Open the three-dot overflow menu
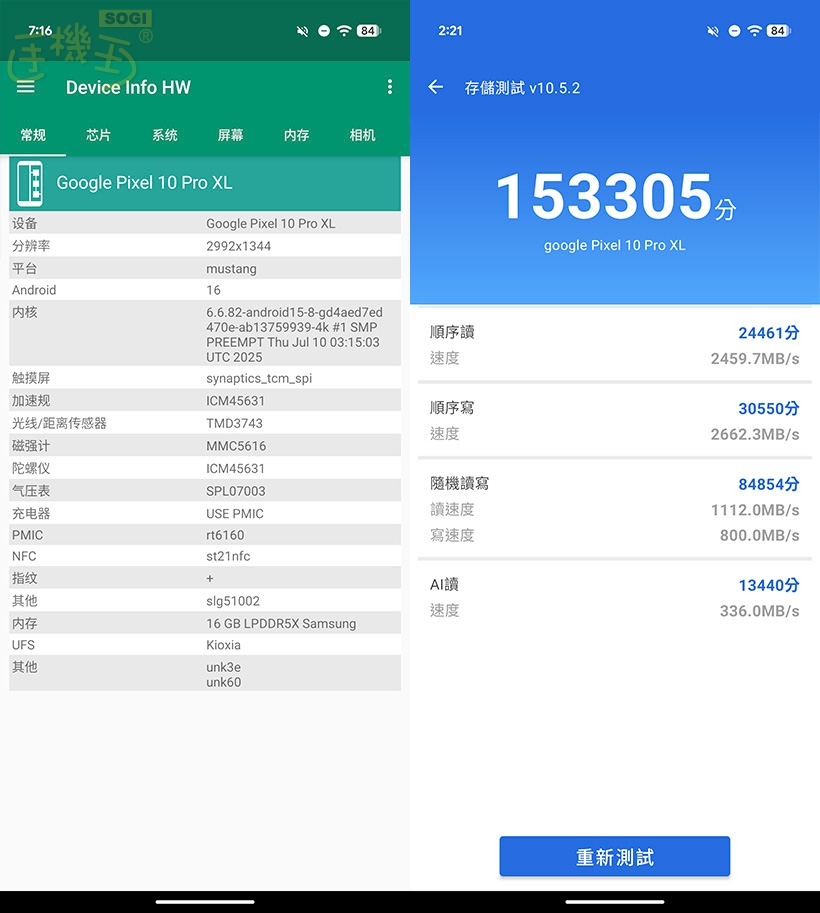Image resolution: width=820 pixels, height=913 pixels. click(390, 87)
